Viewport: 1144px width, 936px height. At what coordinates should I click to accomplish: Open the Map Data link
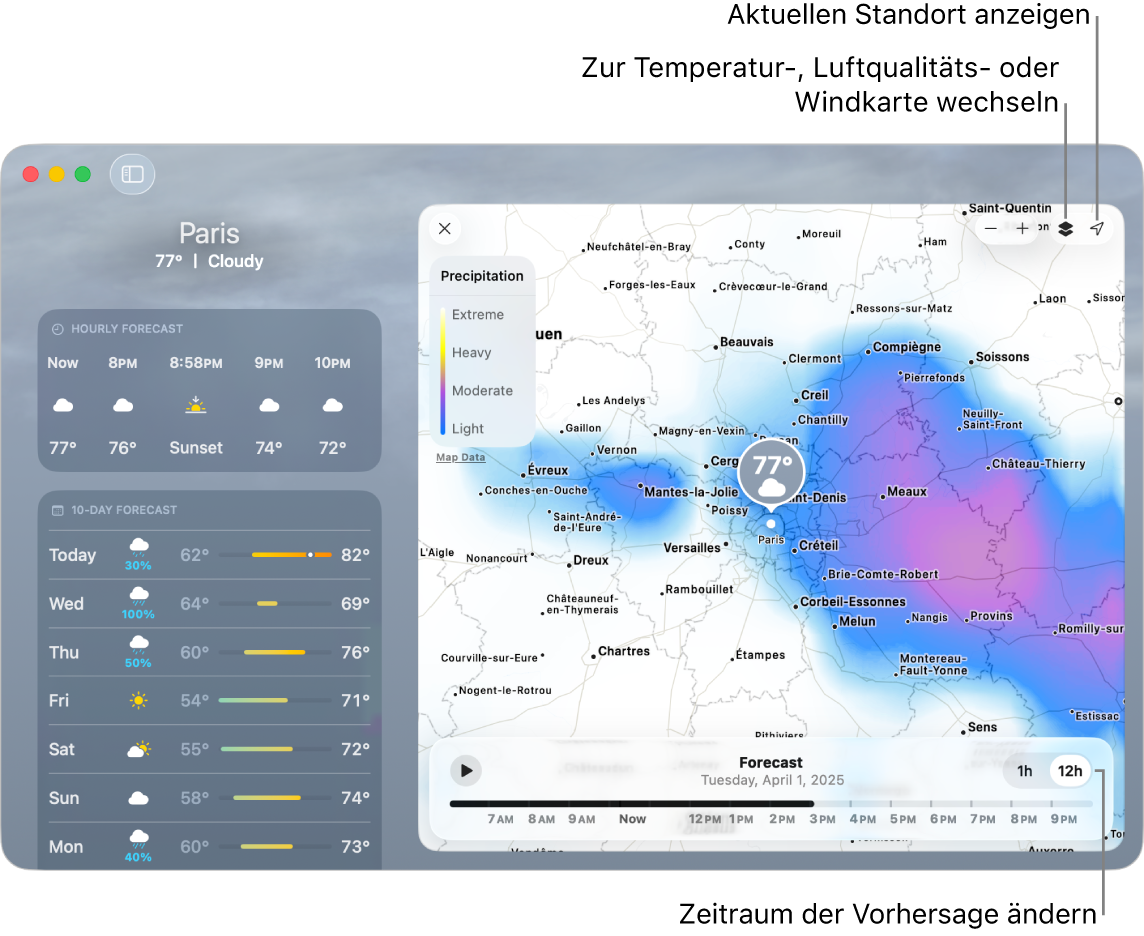click(x=460, y=458)
